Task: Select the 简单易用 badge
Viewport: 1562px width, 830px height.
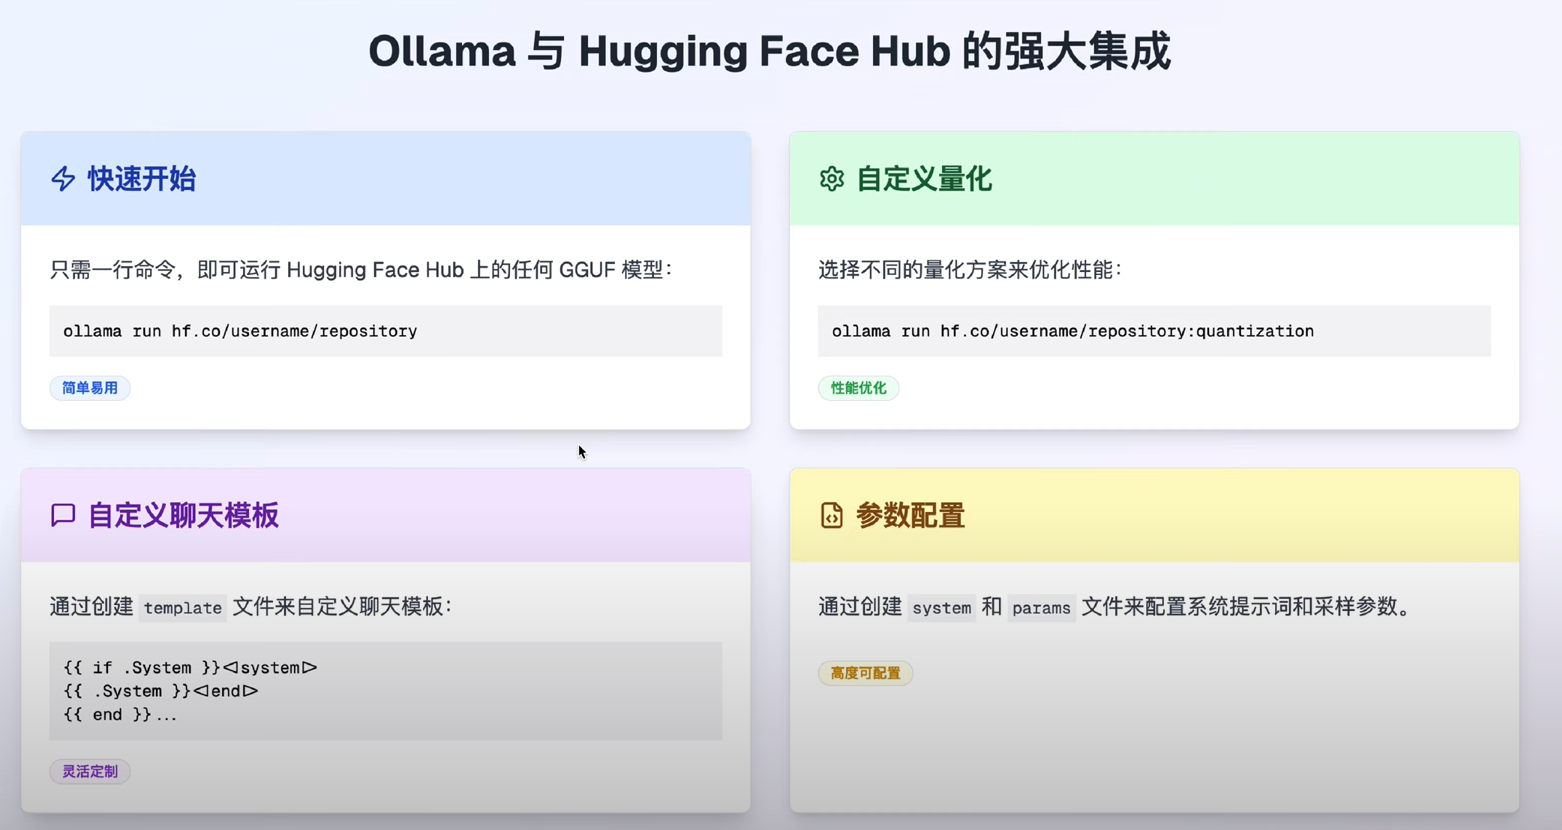Action: click(x=90, y=388)
